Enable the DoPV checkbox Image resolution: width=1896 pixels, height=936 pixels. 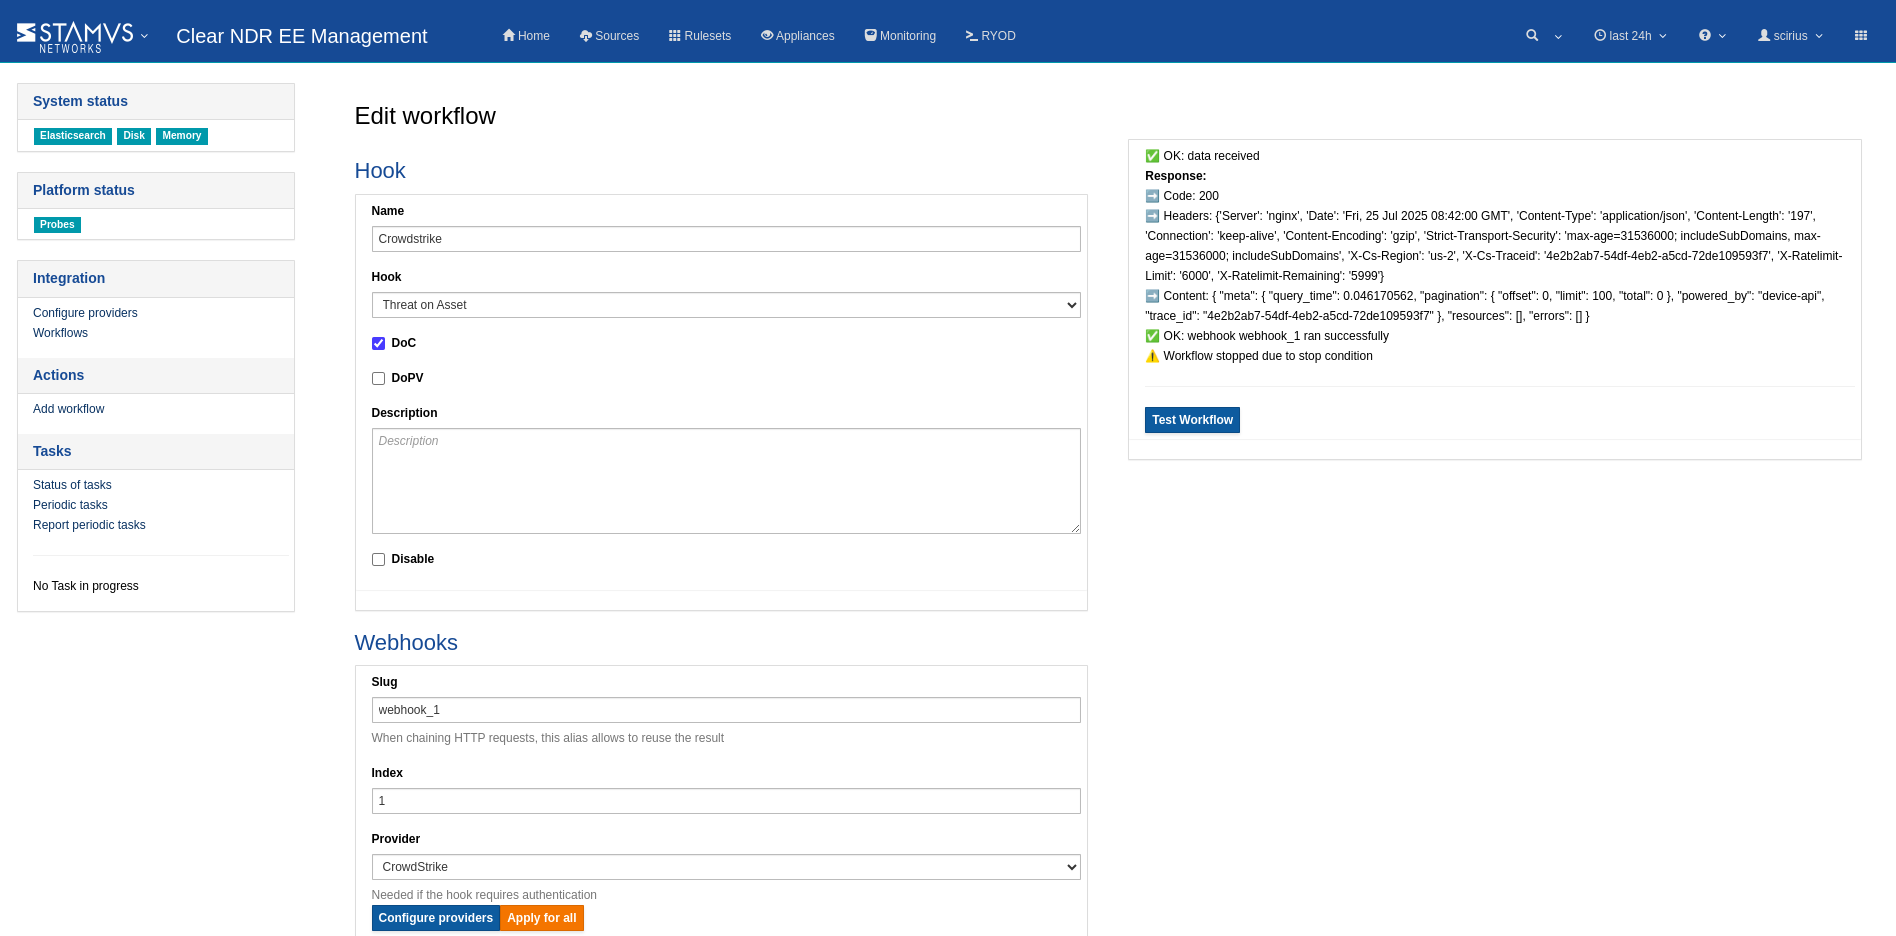point(379,379)
